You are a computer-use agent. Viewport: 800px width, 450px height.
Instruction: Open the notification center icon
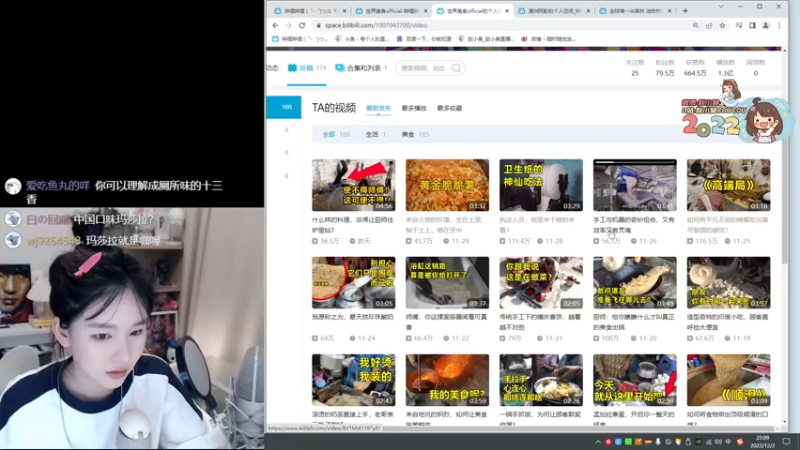click(786, 442)
